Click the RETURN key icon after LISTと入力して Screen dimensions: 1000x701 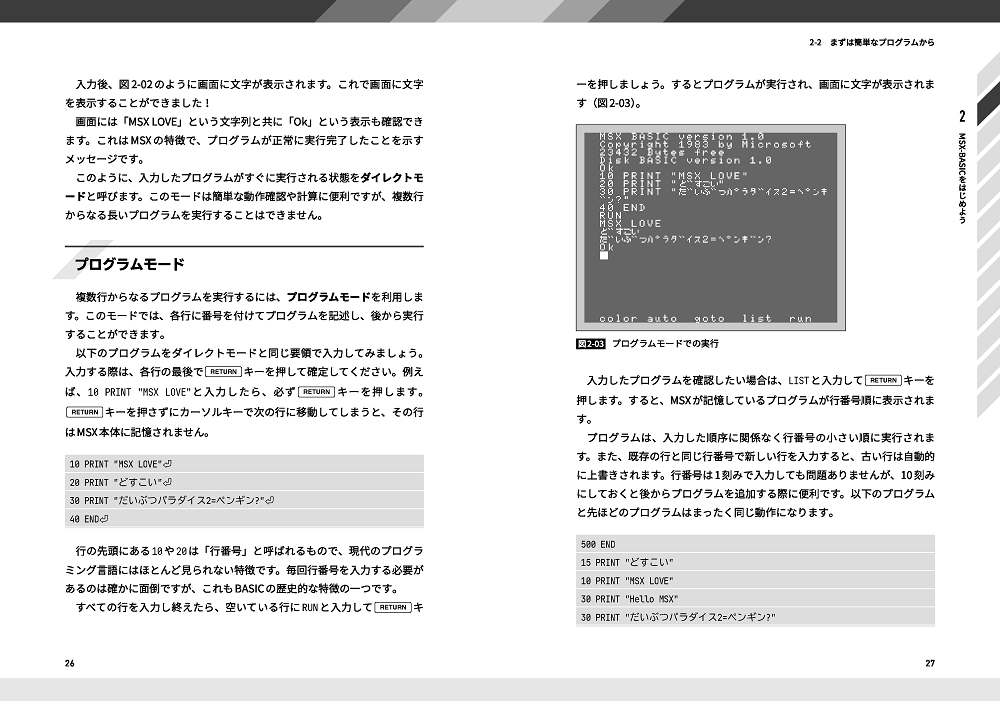pos(883,380)
